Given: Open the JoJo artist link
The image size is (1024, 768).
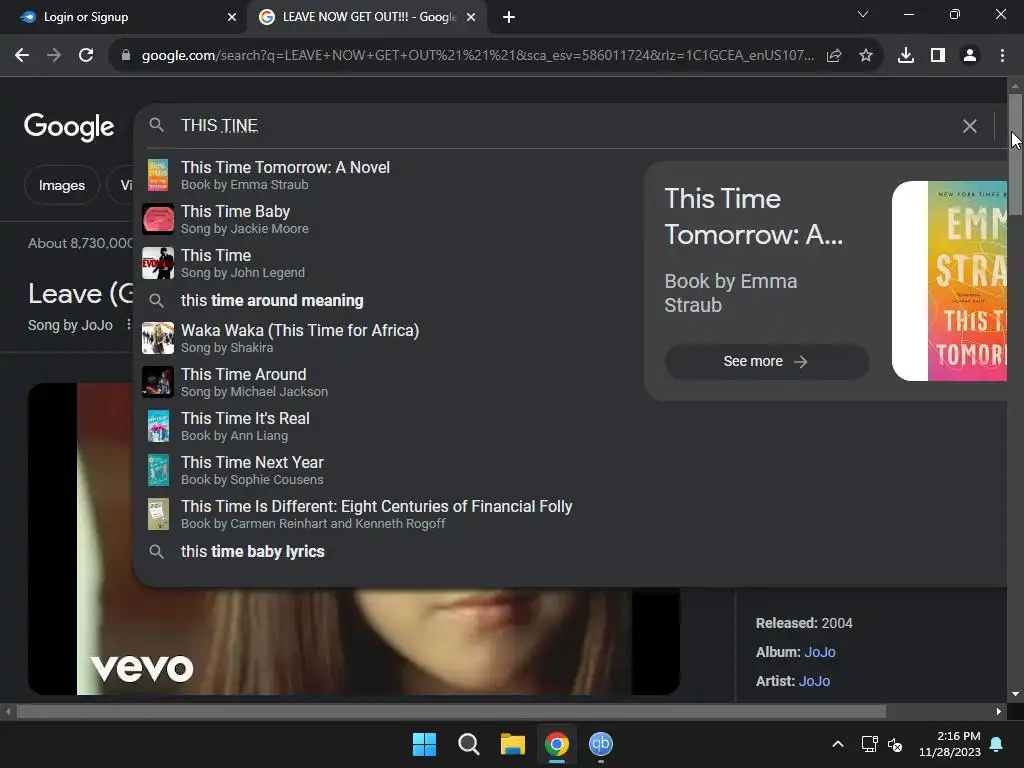Looking at the screenshot, I should 814,680.
